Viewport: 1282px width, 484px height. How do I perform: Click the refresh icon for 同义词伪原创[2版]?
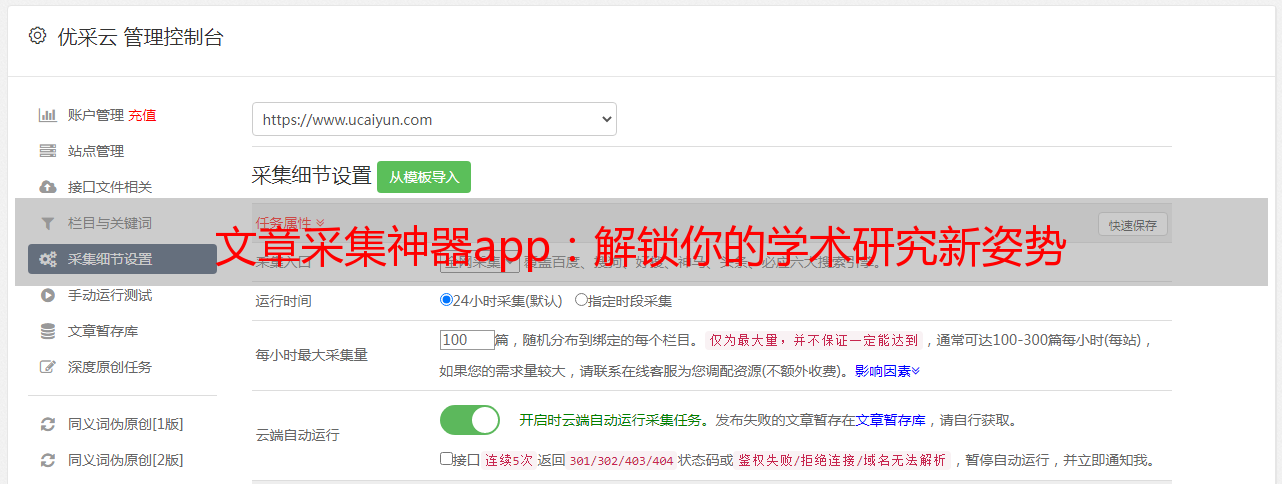click(x=47, y=460)
